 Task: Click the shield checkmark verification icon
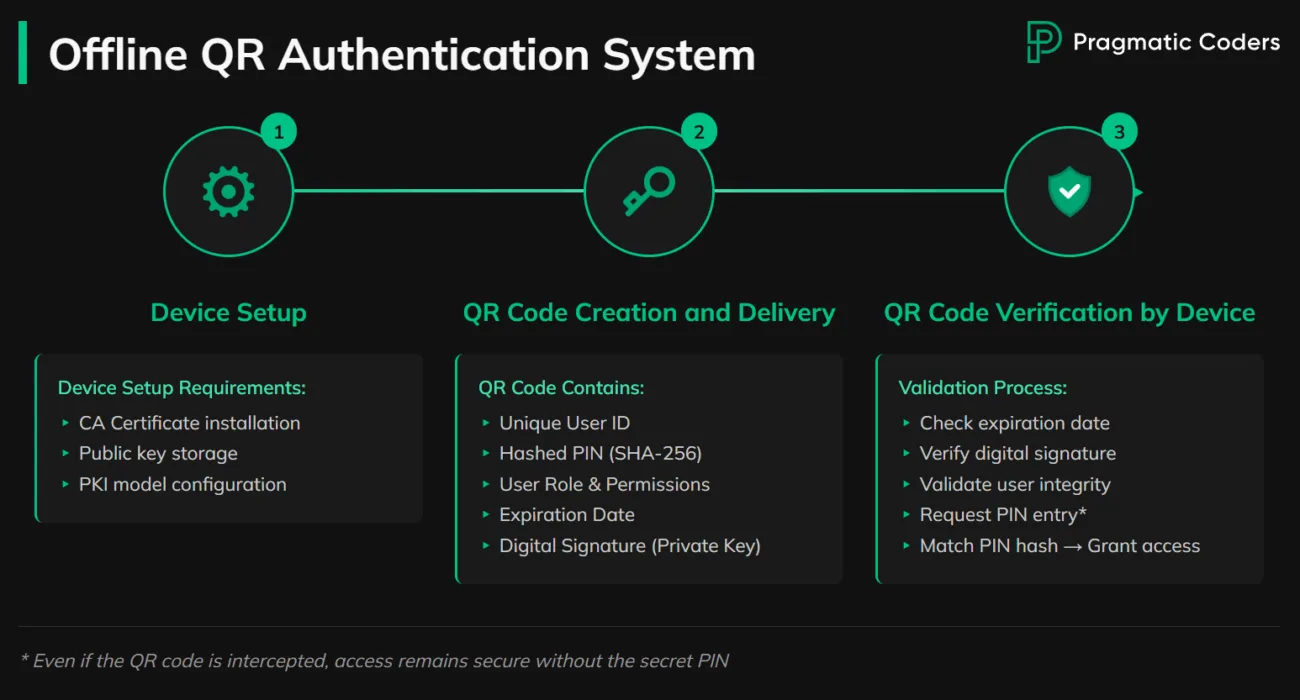tap(1070, 191)
